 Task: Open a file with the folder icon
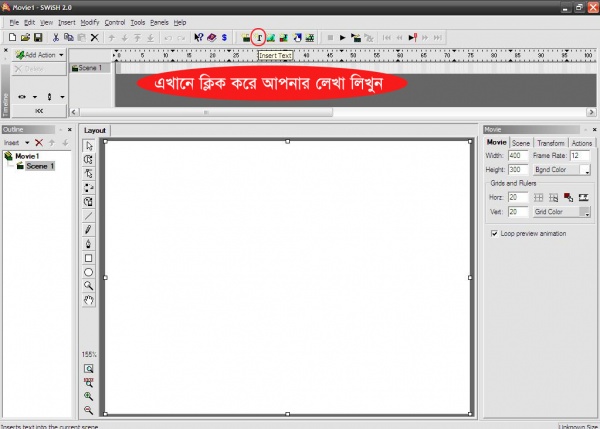pyautogui.click(x=25, y=38)
